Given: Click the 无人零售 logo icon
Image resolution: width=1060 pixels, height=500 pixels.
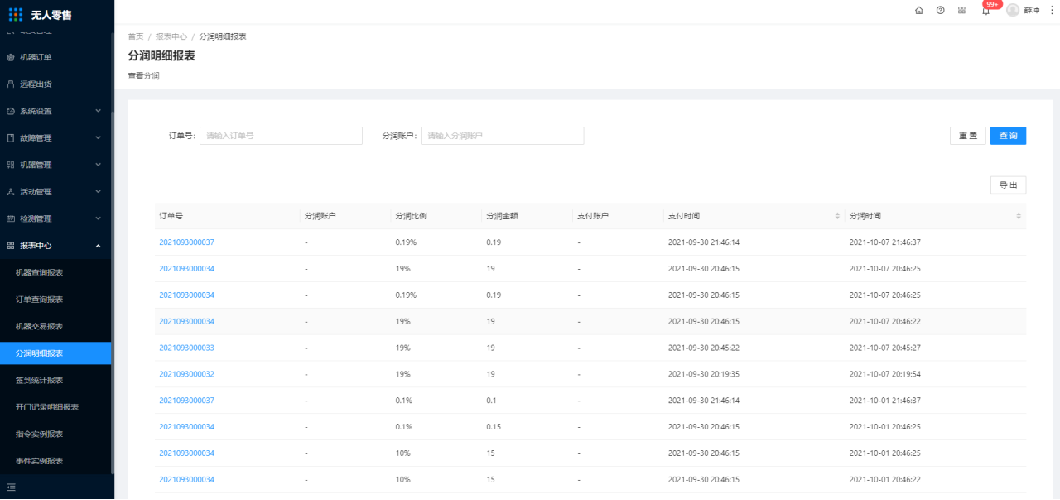Looking at the screenshot, I should pos(15,14).
